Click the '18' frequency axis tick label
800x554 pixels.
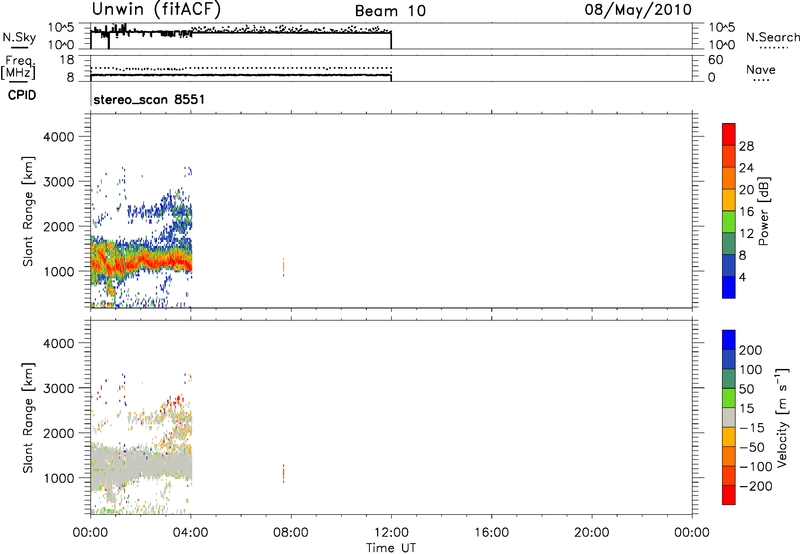click(67, 60)
